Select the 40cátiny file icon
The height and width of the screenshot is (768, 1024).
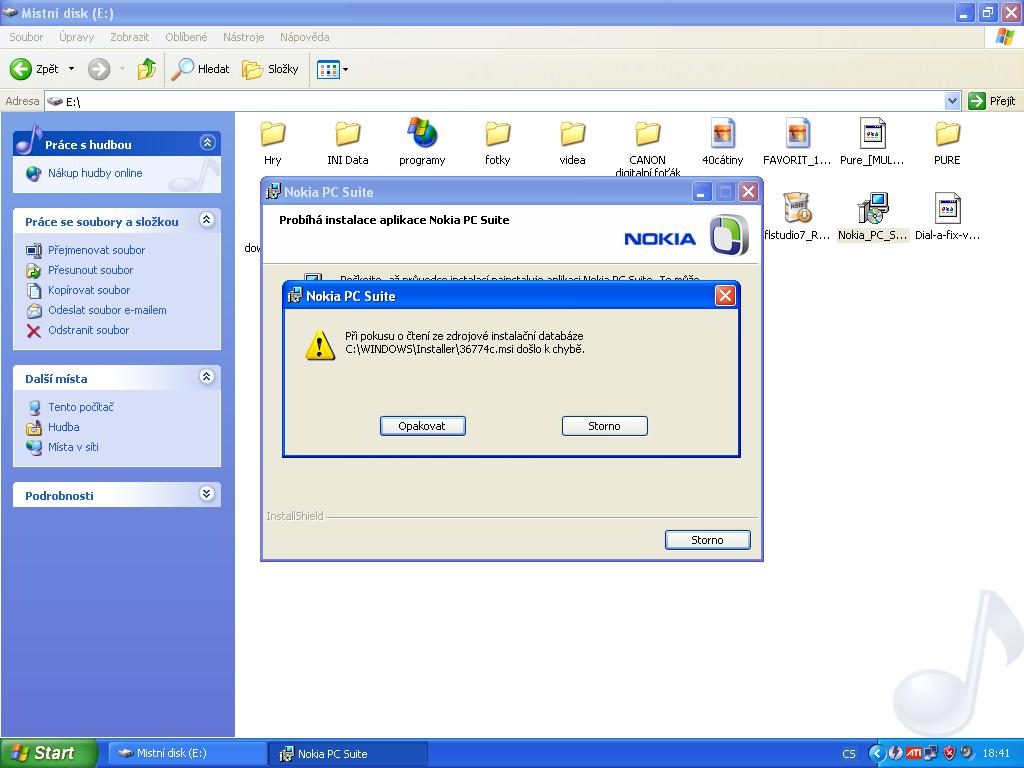tap(722, 135)
